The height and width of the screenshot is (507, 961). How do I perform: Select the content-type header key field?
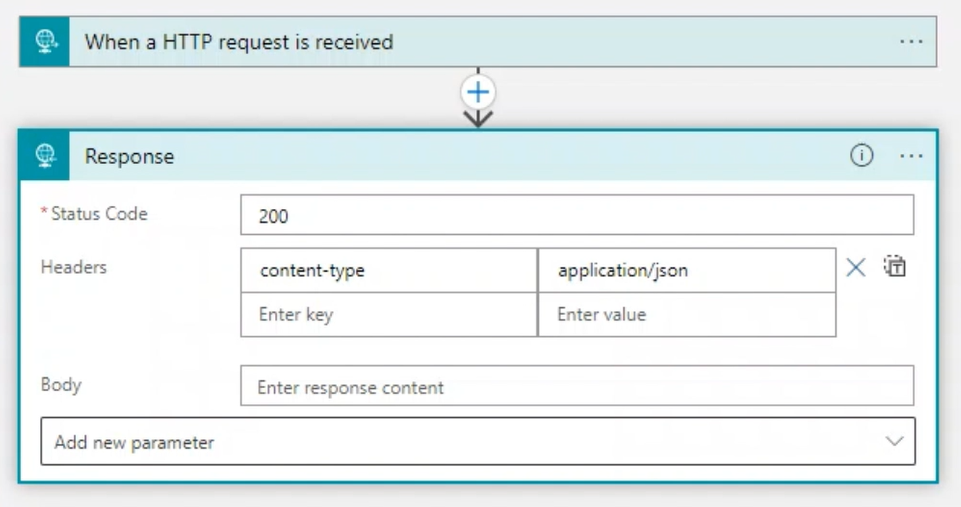(x=388, y=271)
